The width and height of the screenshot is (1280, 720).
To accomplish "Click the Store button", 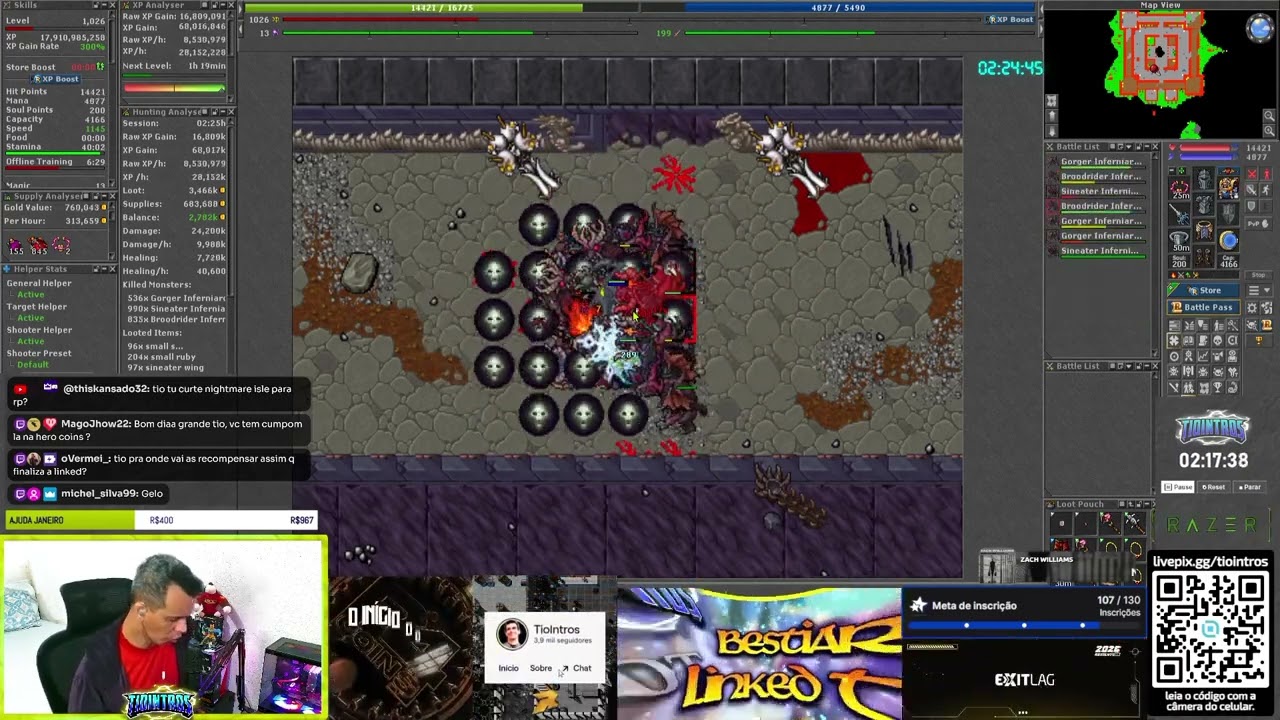I will (x=1204, y=290).
